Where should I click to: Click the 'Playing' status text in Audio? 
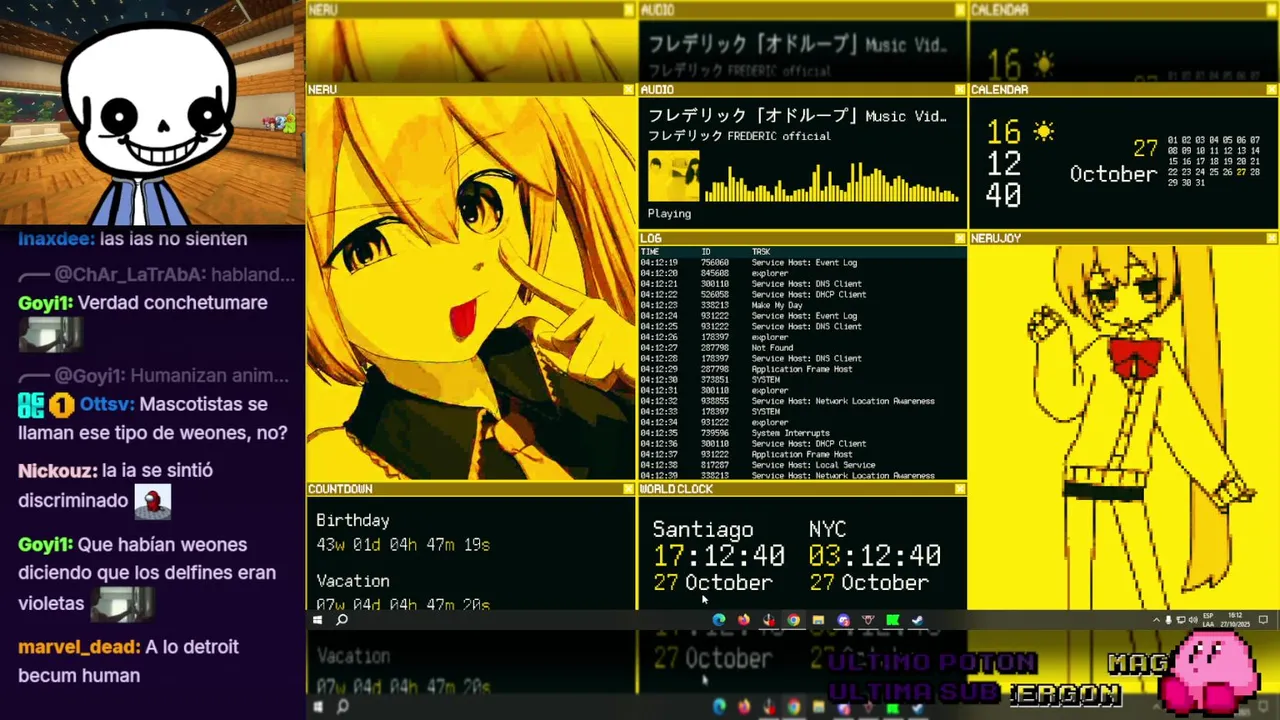(x=669, y=213)
